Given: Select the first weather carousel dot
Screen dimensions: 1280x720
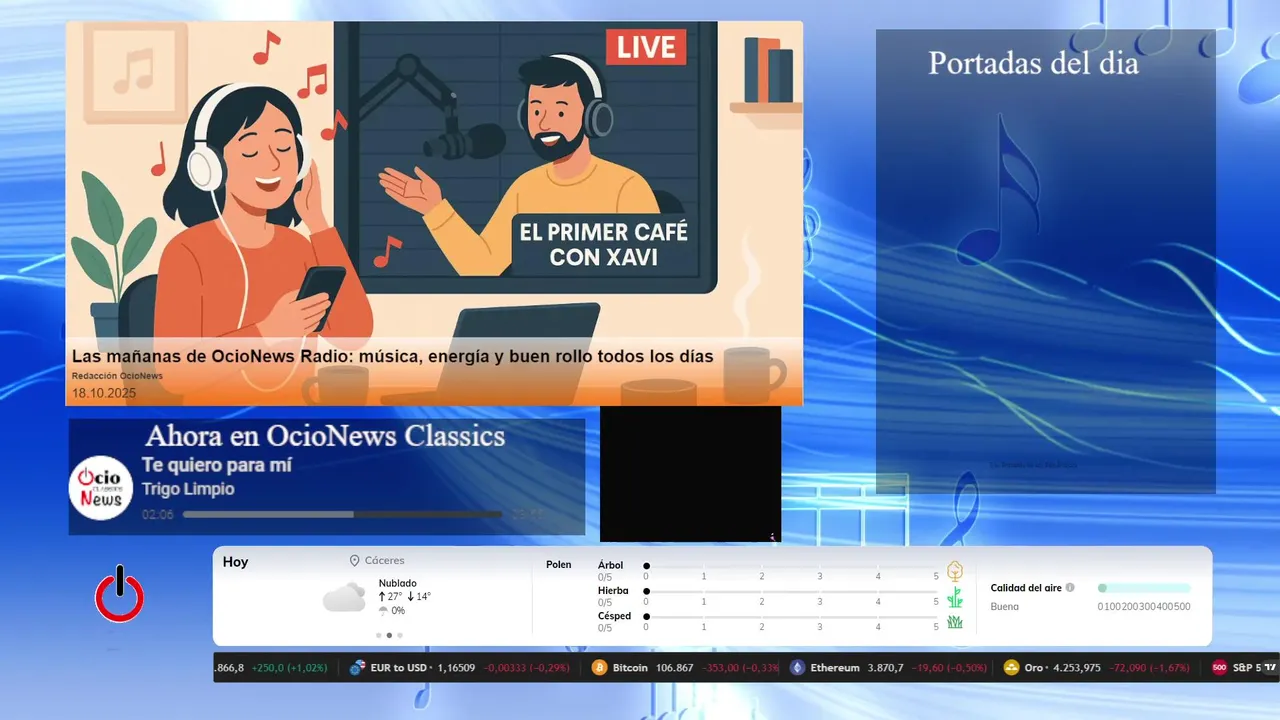Looking at the screenshot, I should (378, 635).
